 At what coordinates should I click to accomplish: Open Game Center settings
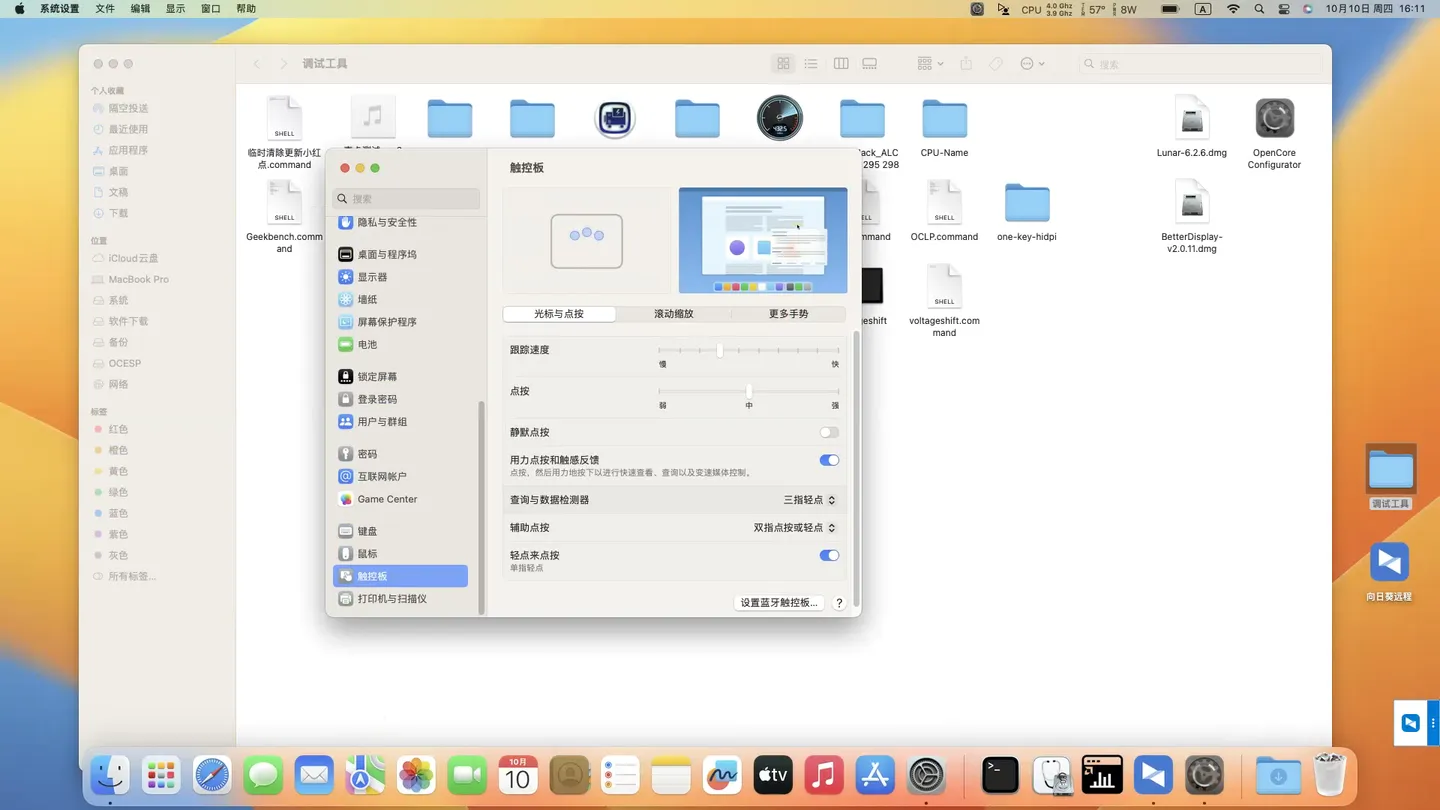tap(386, 499)
